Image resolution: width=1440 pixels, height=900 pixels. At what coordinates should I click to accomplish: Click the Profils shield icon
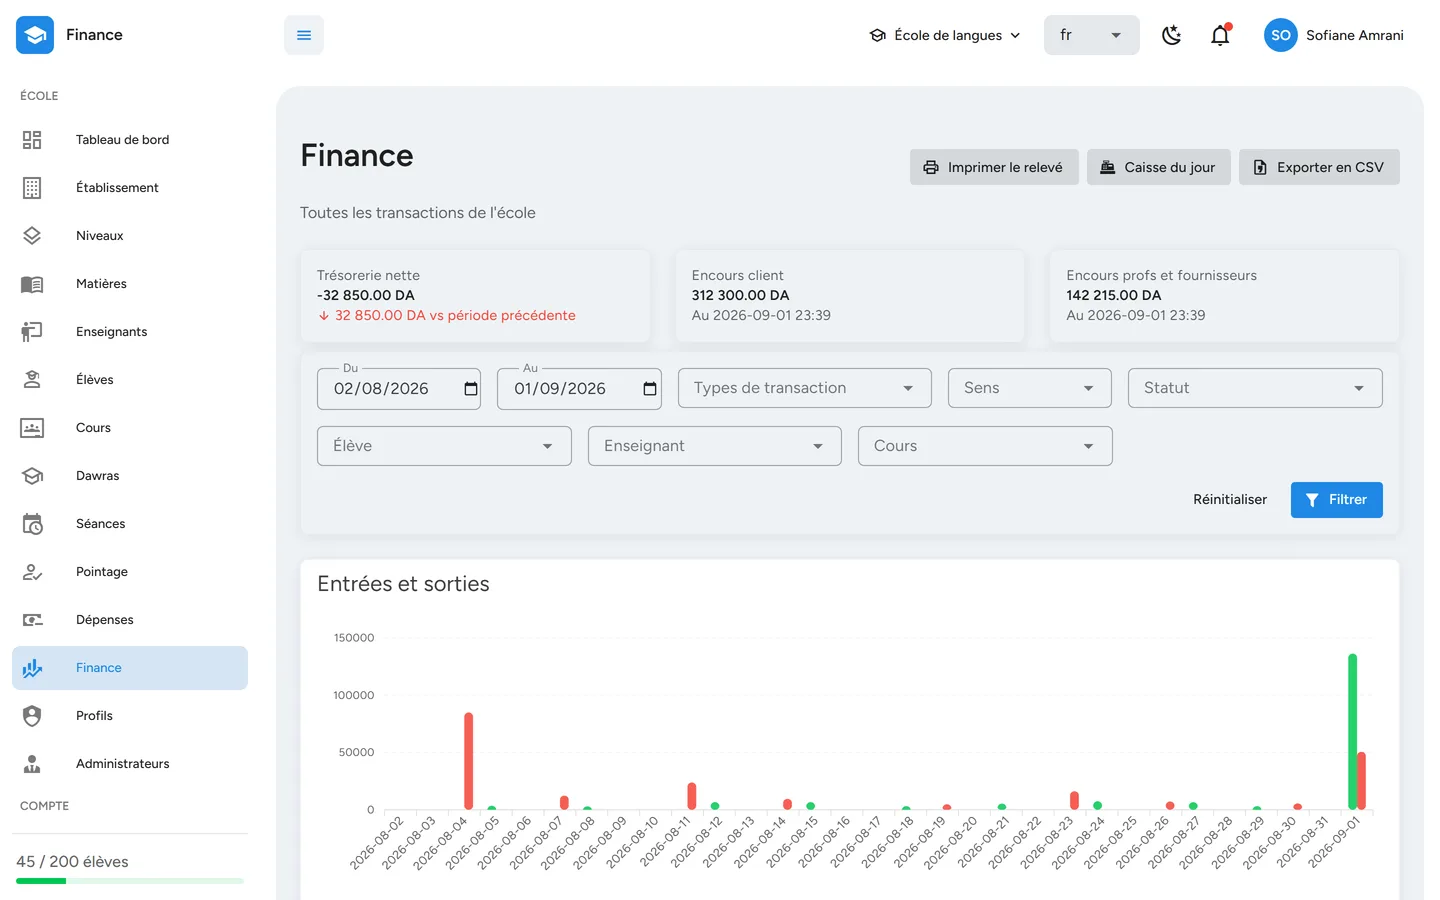pyautogui.click(x=32, y=716)
